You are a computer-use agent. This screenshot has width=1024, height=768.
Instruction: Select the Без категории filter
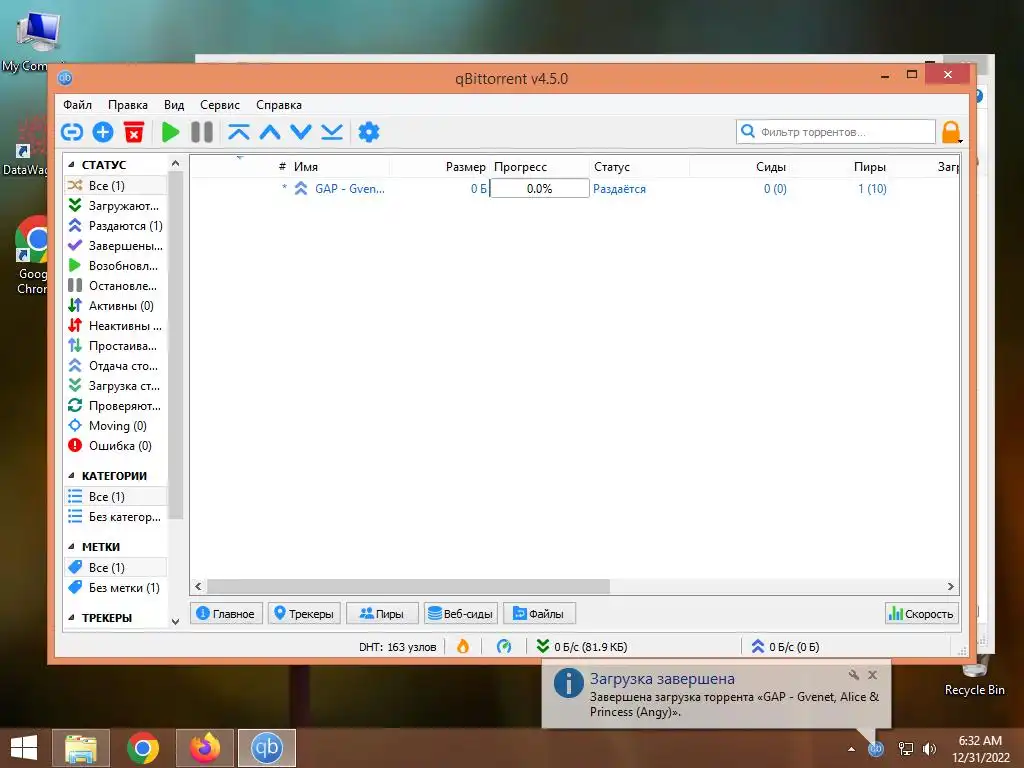pyautogui.click(x=116, y=517)
